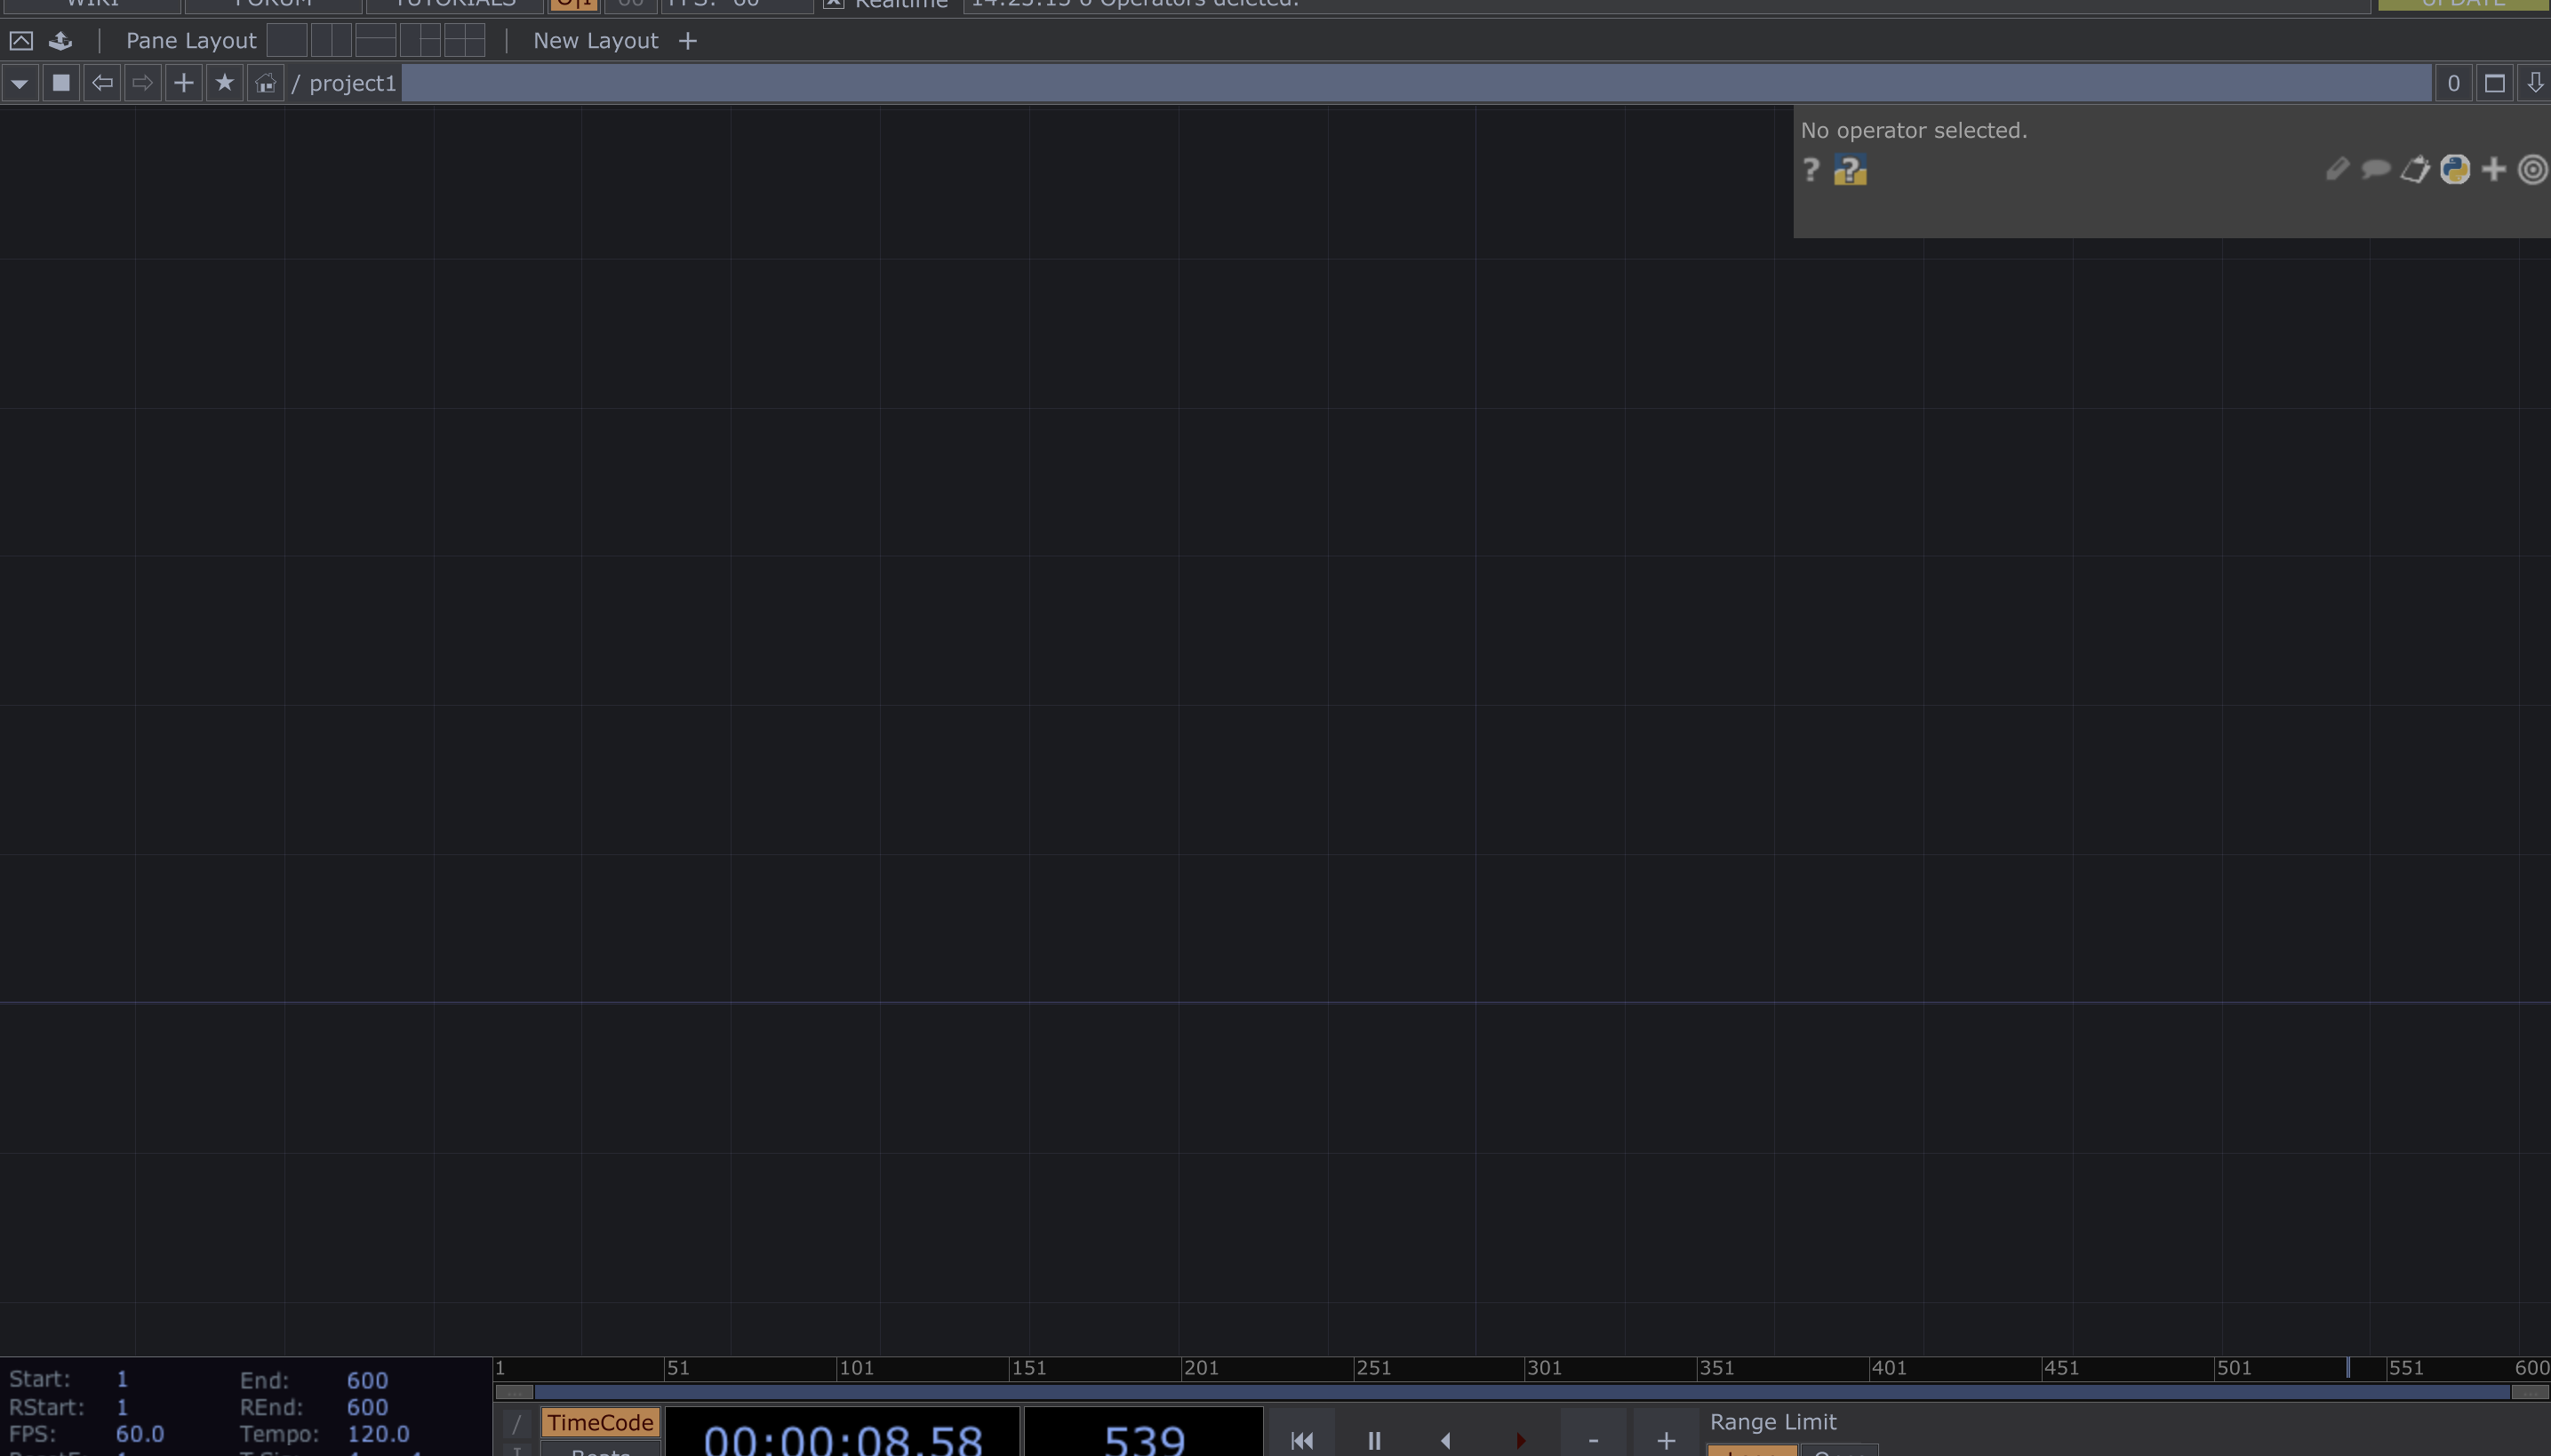The image size is (2551, 1456).
Task: Click the bookmark star icon in path bar
Action: coord(224,83)
